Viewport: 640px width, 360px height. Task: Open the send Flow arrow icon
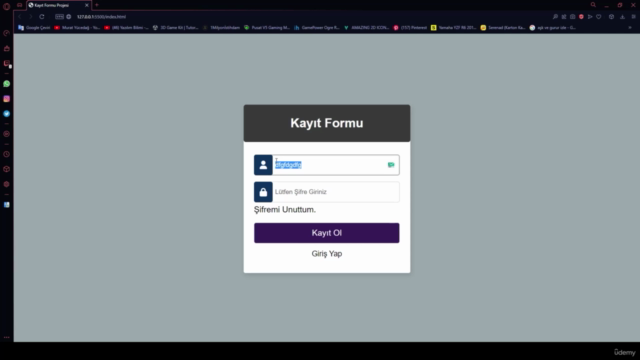click(590, 17)
